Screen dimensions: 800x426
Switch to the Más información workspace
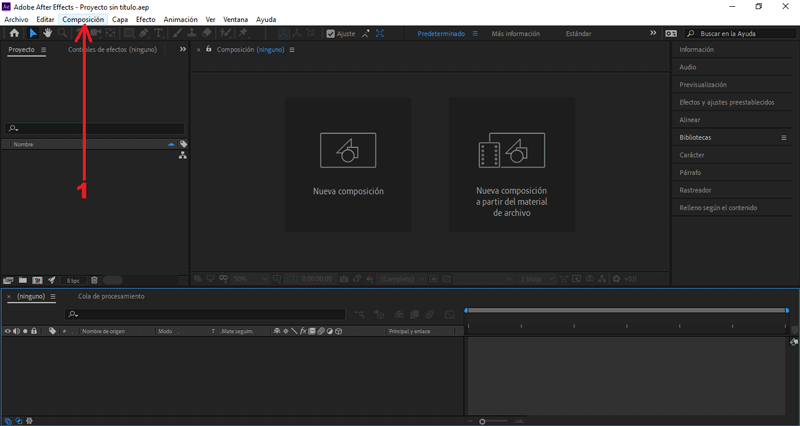(x=515, y=34)
